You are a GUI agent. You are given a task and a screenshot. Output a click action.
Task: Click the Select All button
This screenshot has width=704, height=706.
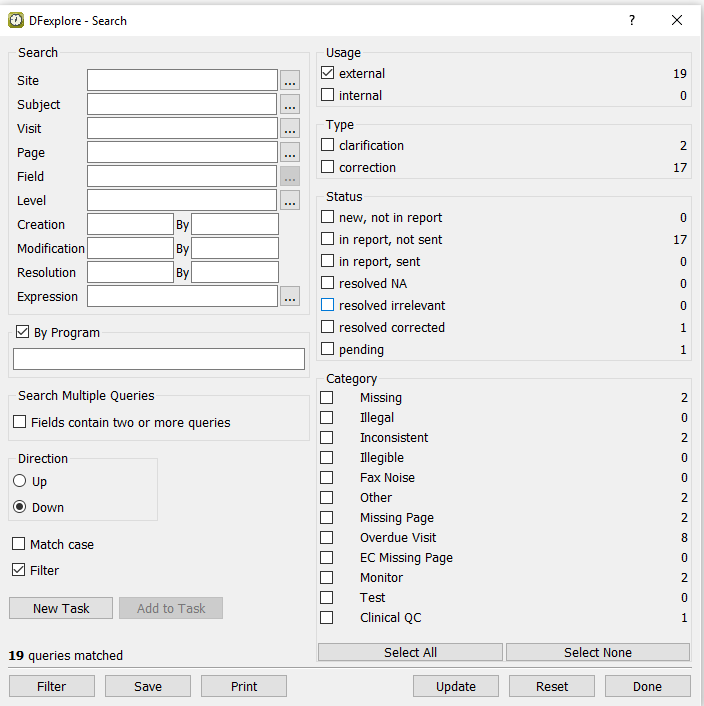point(410,652)
